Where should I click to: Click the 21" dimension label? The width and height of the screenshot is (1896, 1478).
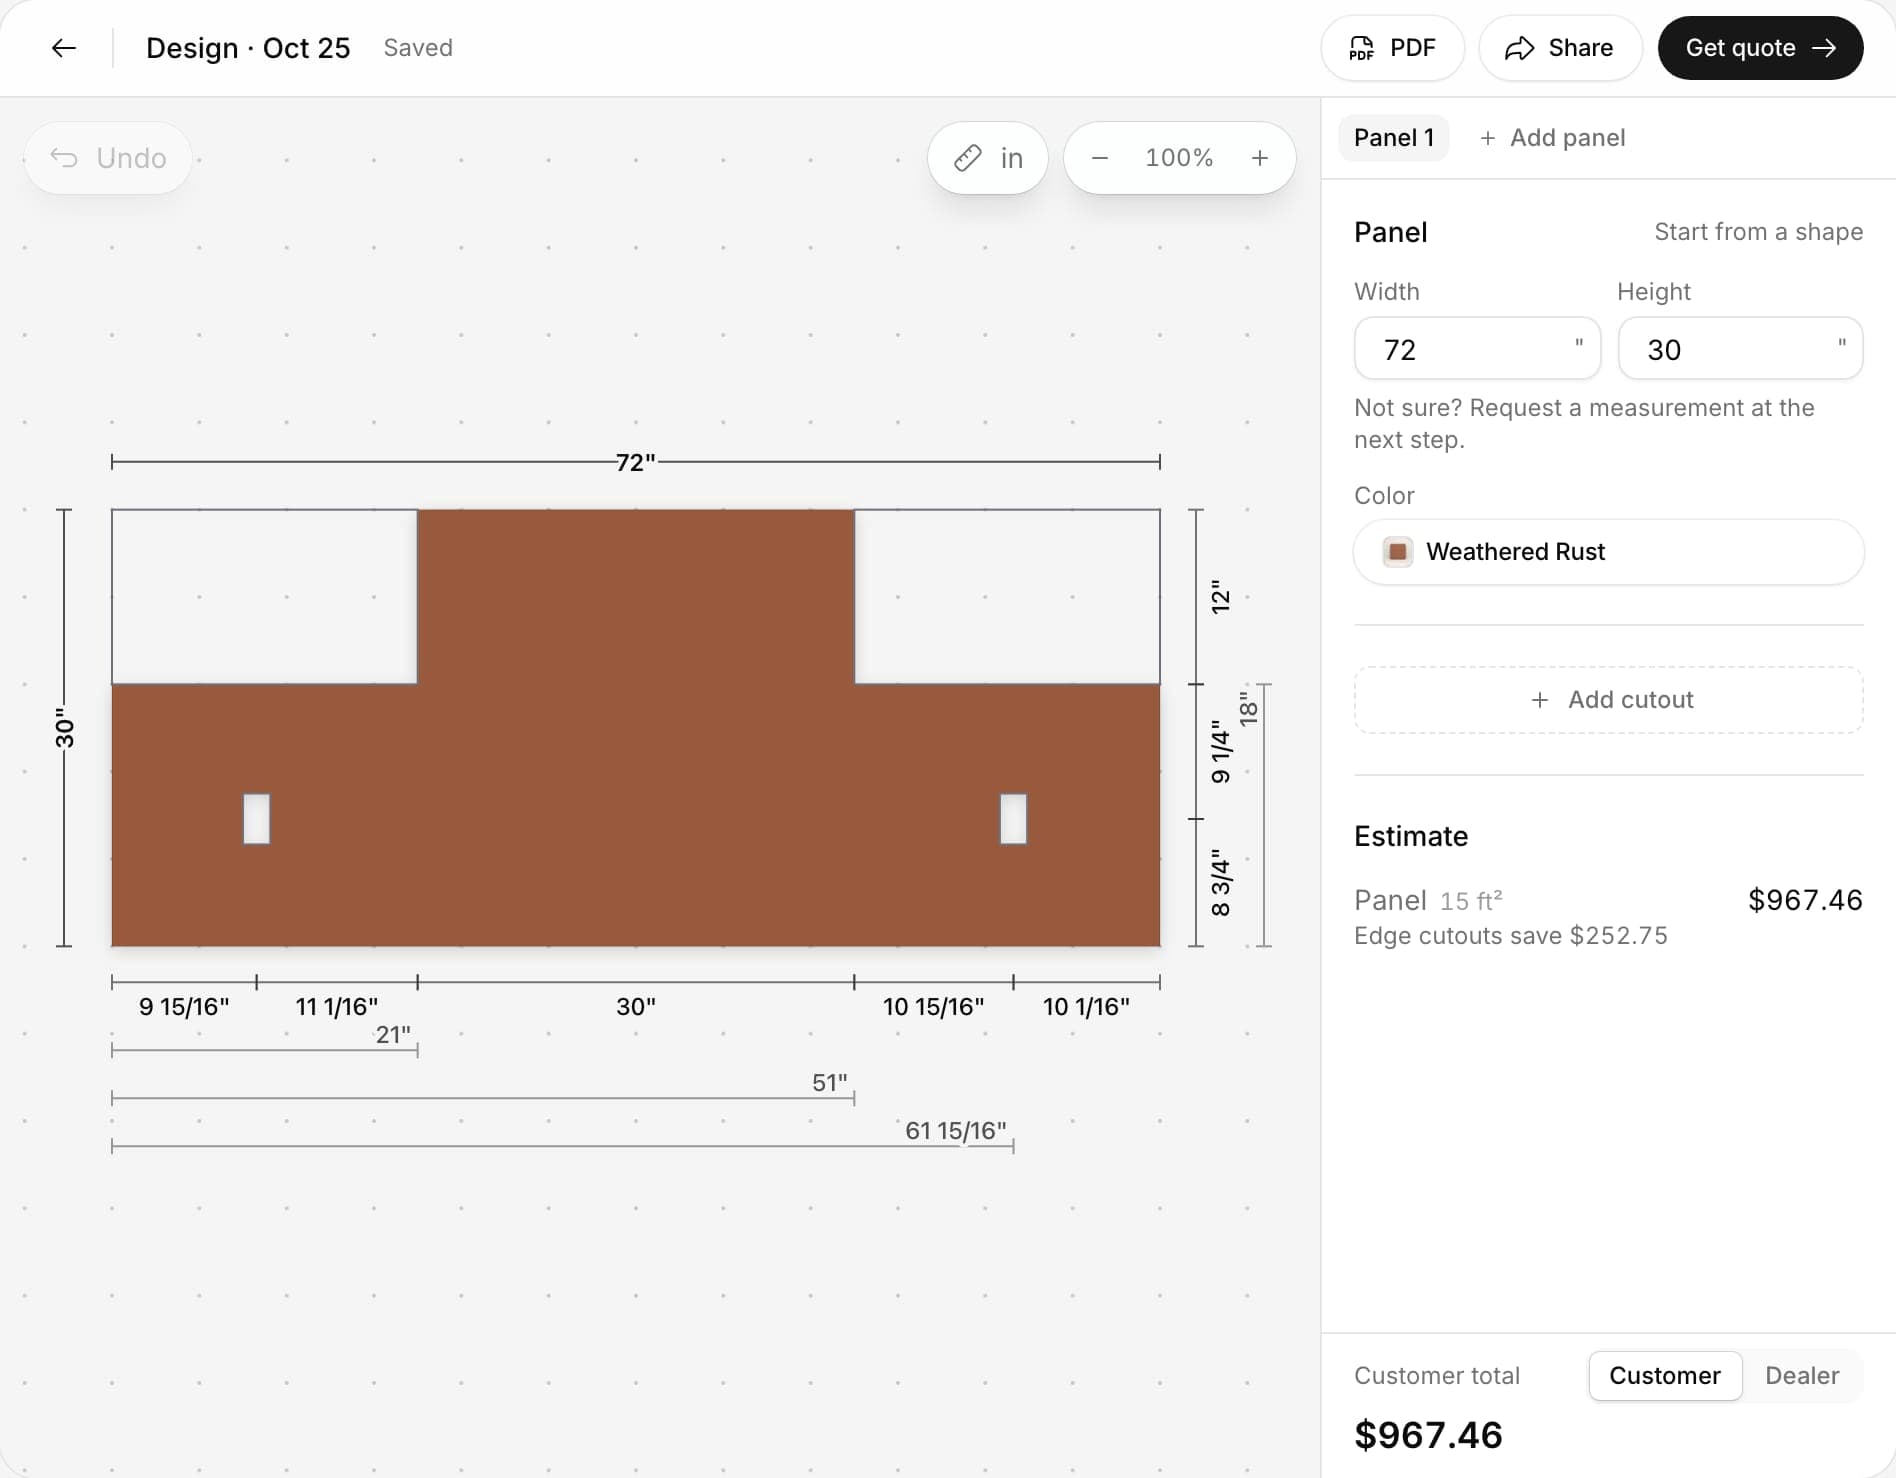tap(393, 1035)
